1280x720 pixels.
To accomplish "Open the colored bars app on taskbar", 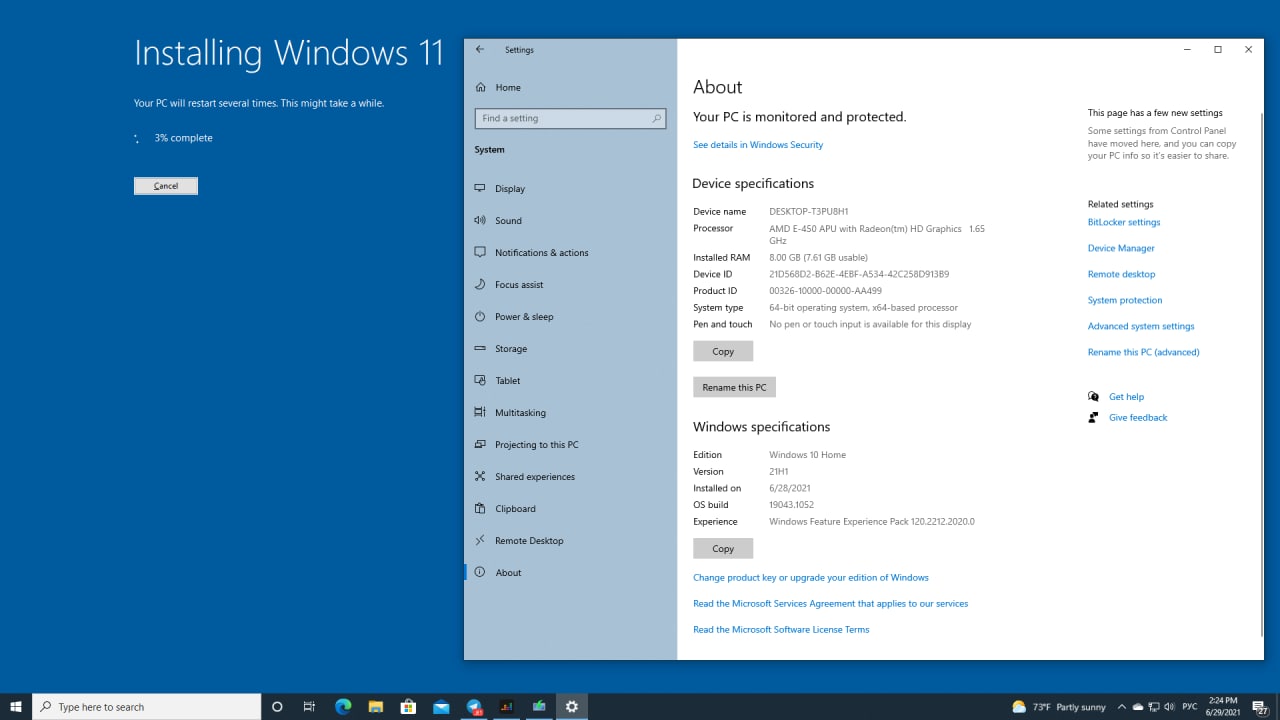I will point(506,706).
